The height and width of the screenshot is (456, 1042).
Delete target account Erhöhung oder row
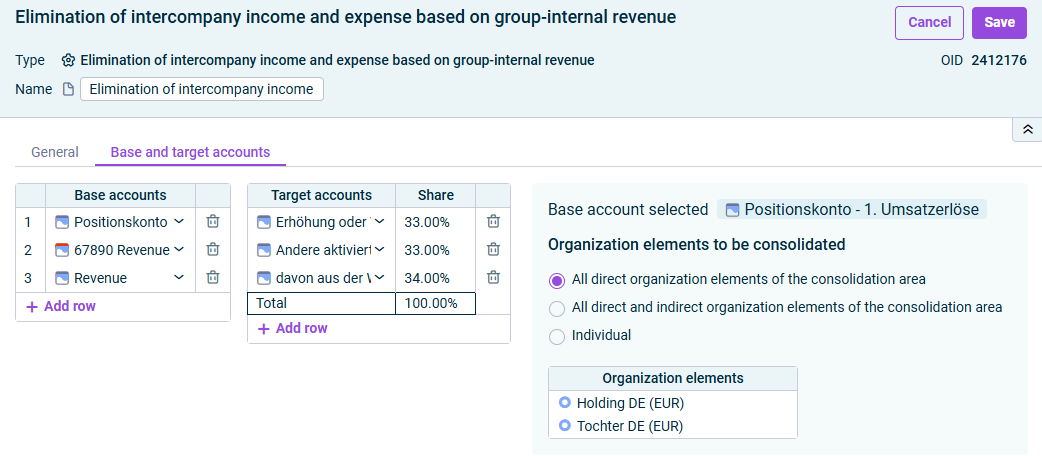coord(493,222)
